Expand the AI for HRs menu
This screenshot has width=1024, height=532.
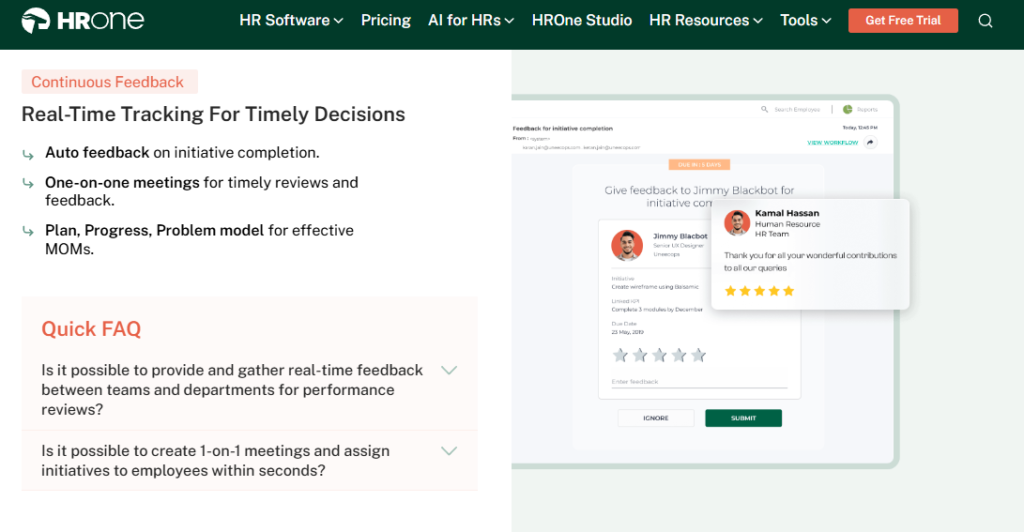pyautogui.click(x=471, y=20)
